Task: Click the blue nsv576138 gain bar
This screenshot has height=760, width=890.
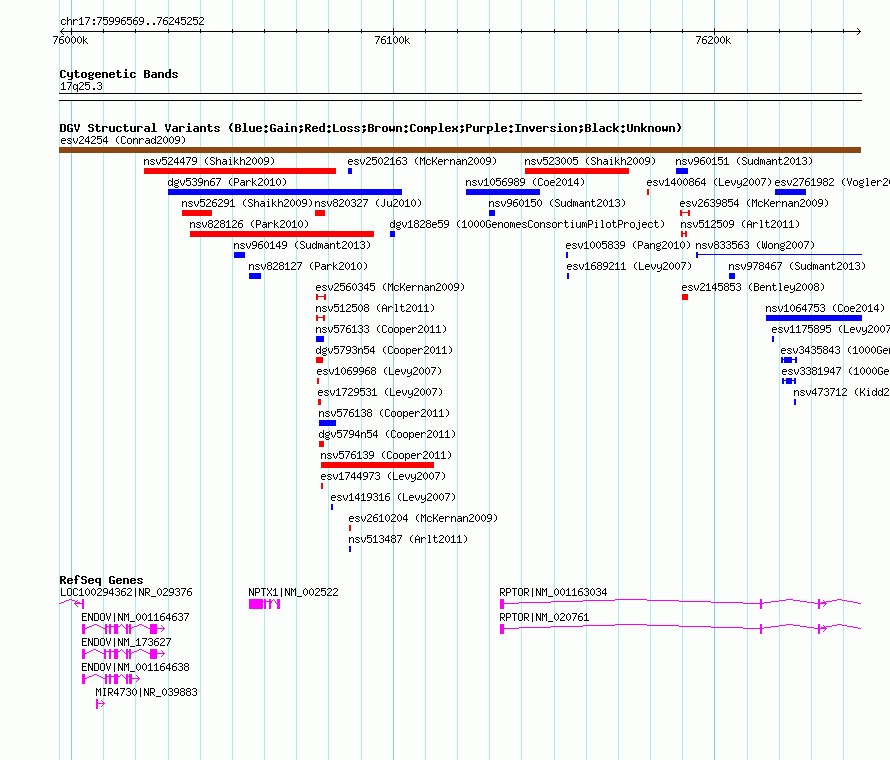Action: [x=328, y=423]
